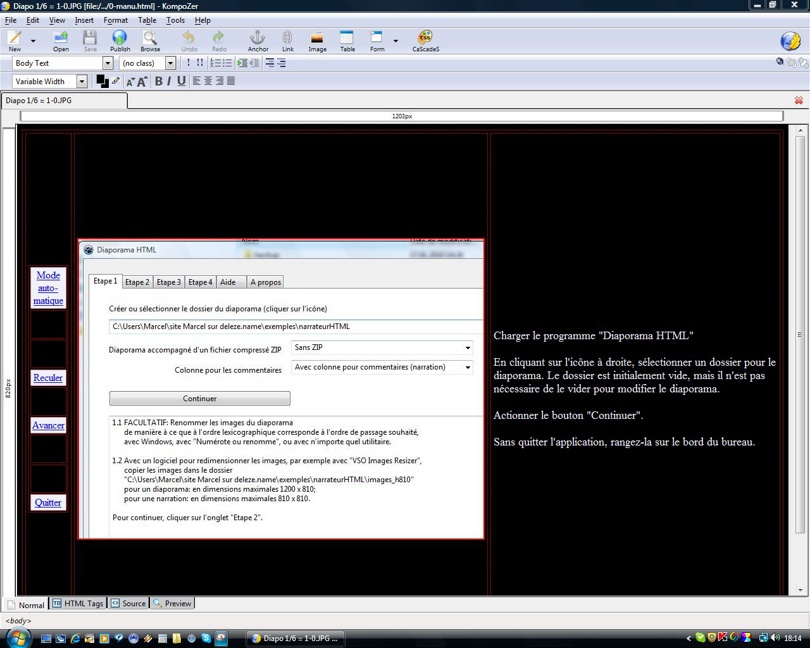Screen dimensions: 810x648
Task: Select the Diapo 1/6 = 1-0.JPG document tab
Action: [x=64, y=100]
